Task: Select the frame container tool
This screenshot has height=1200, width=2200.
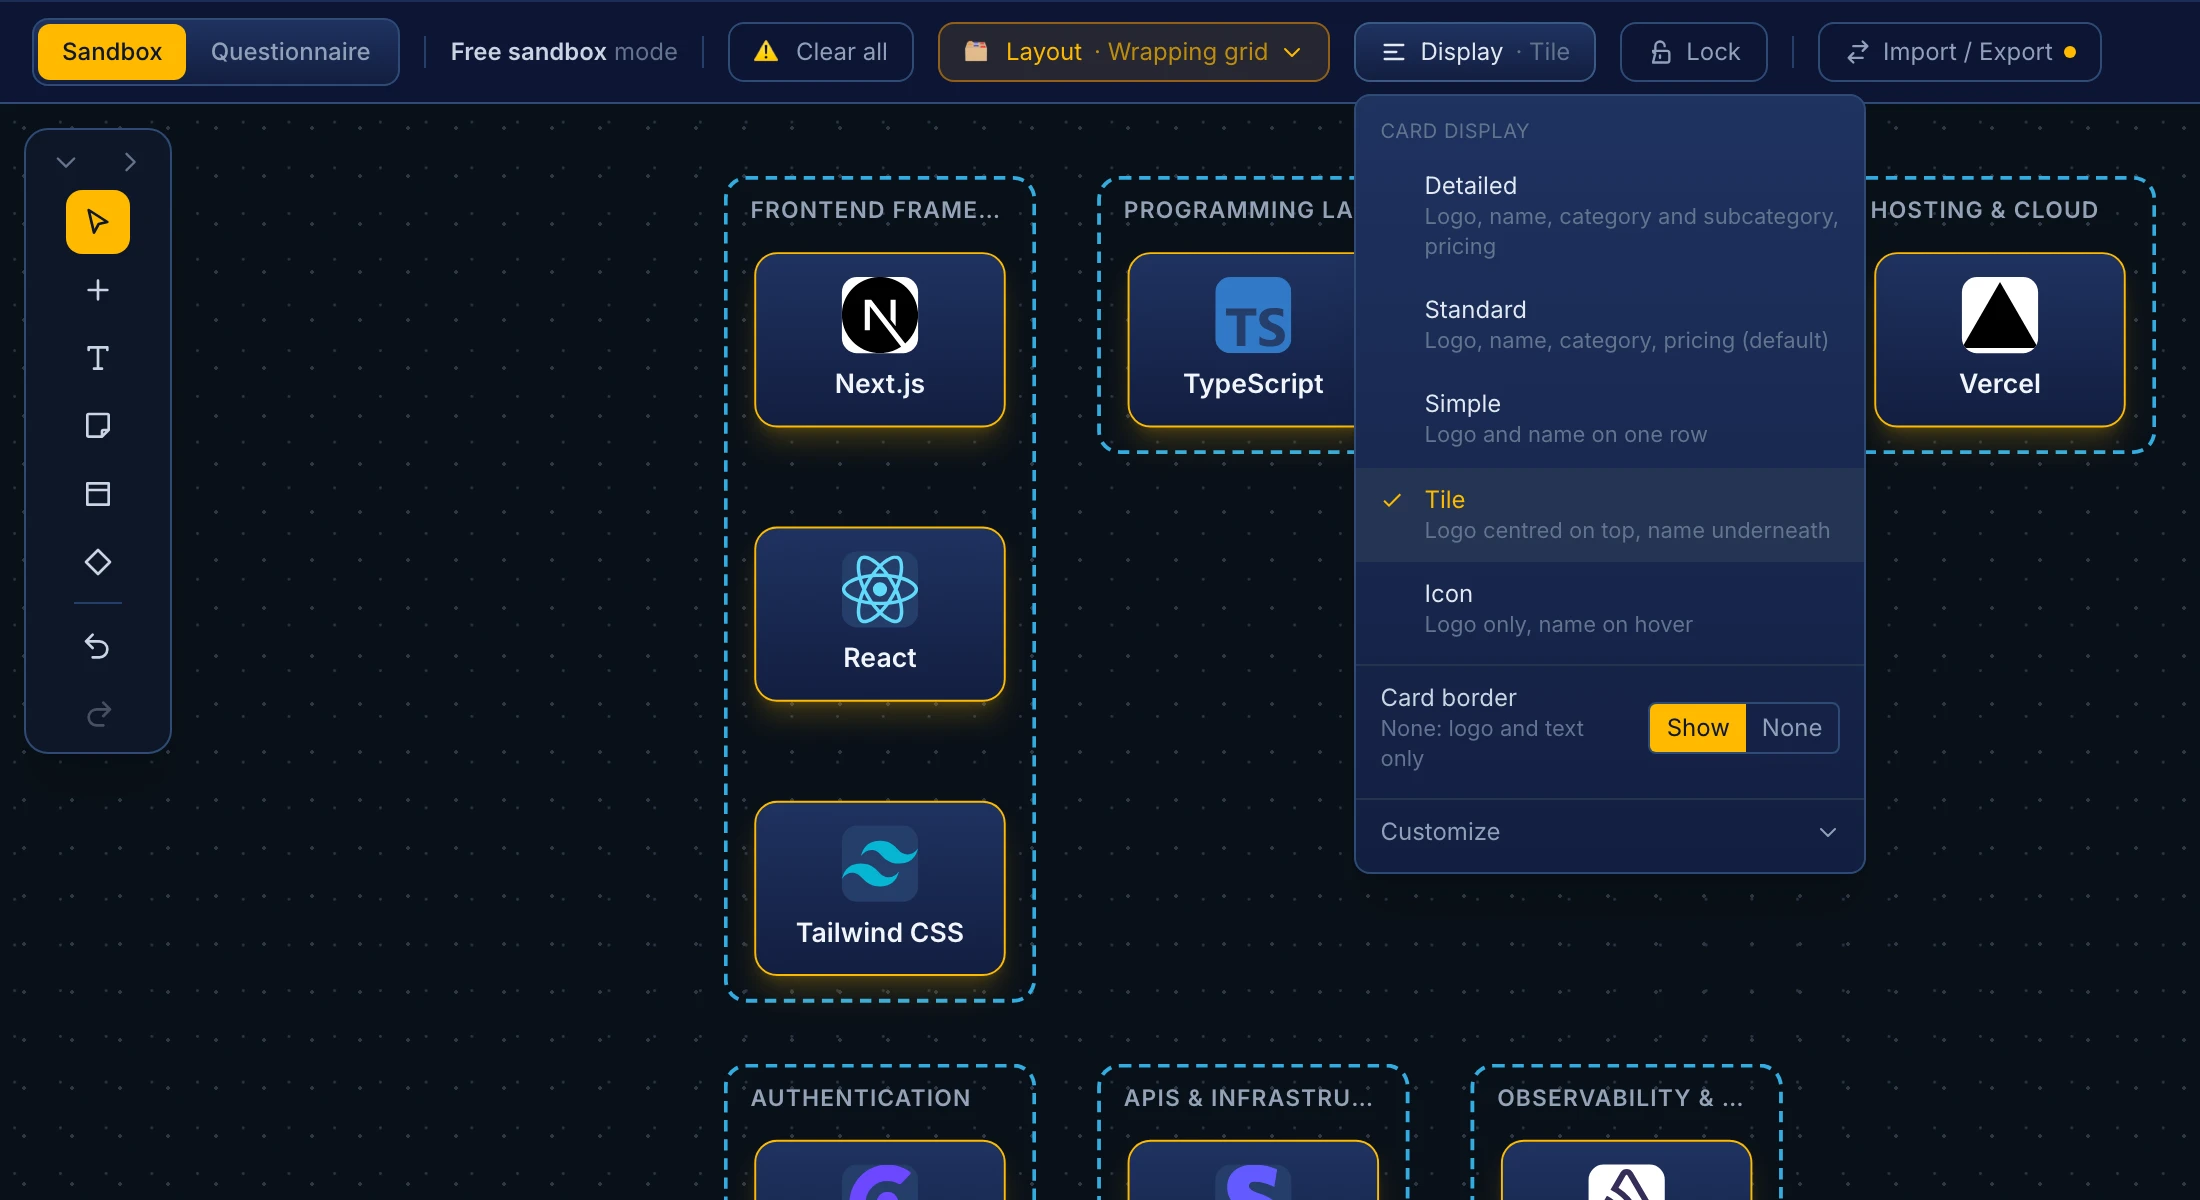Action: 98,494
